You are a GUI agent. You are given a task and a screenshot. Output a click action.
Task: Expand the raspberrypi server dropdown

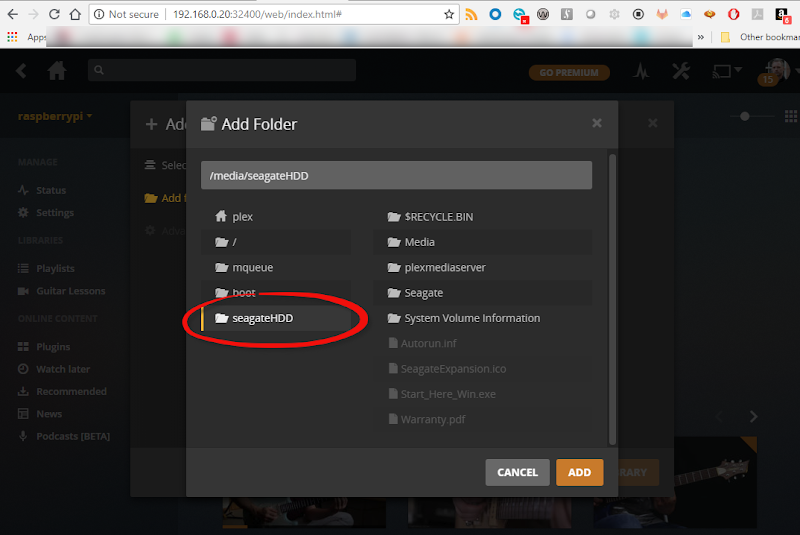[x=55, y=116]
